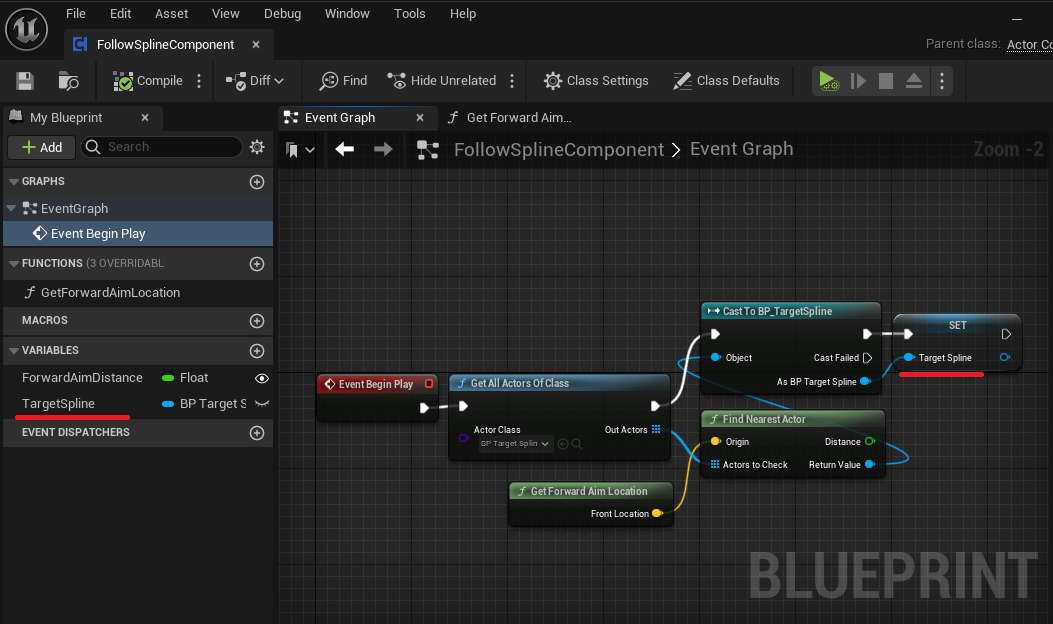Open the Window menu
The image size is (1053, 624).
347,13
